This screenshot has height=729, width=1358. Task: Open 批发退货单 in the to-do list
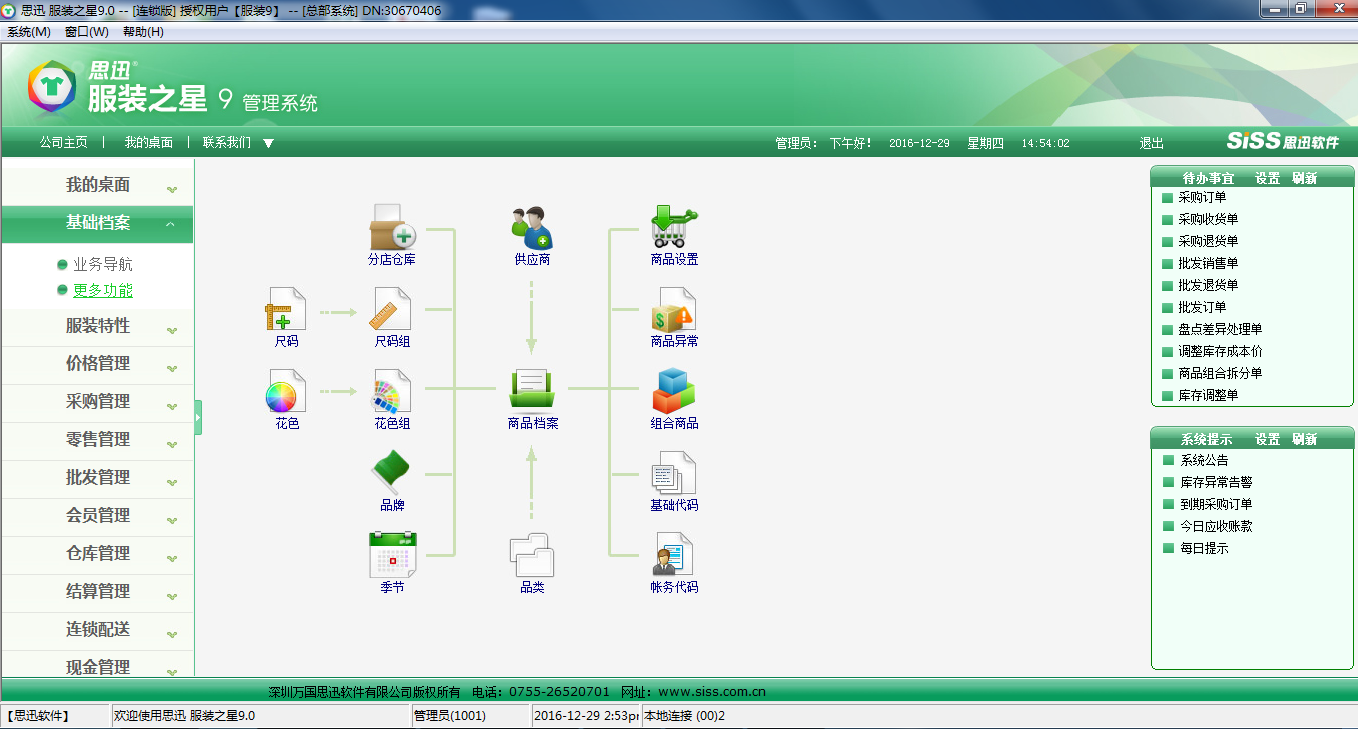coord(1208,286)
